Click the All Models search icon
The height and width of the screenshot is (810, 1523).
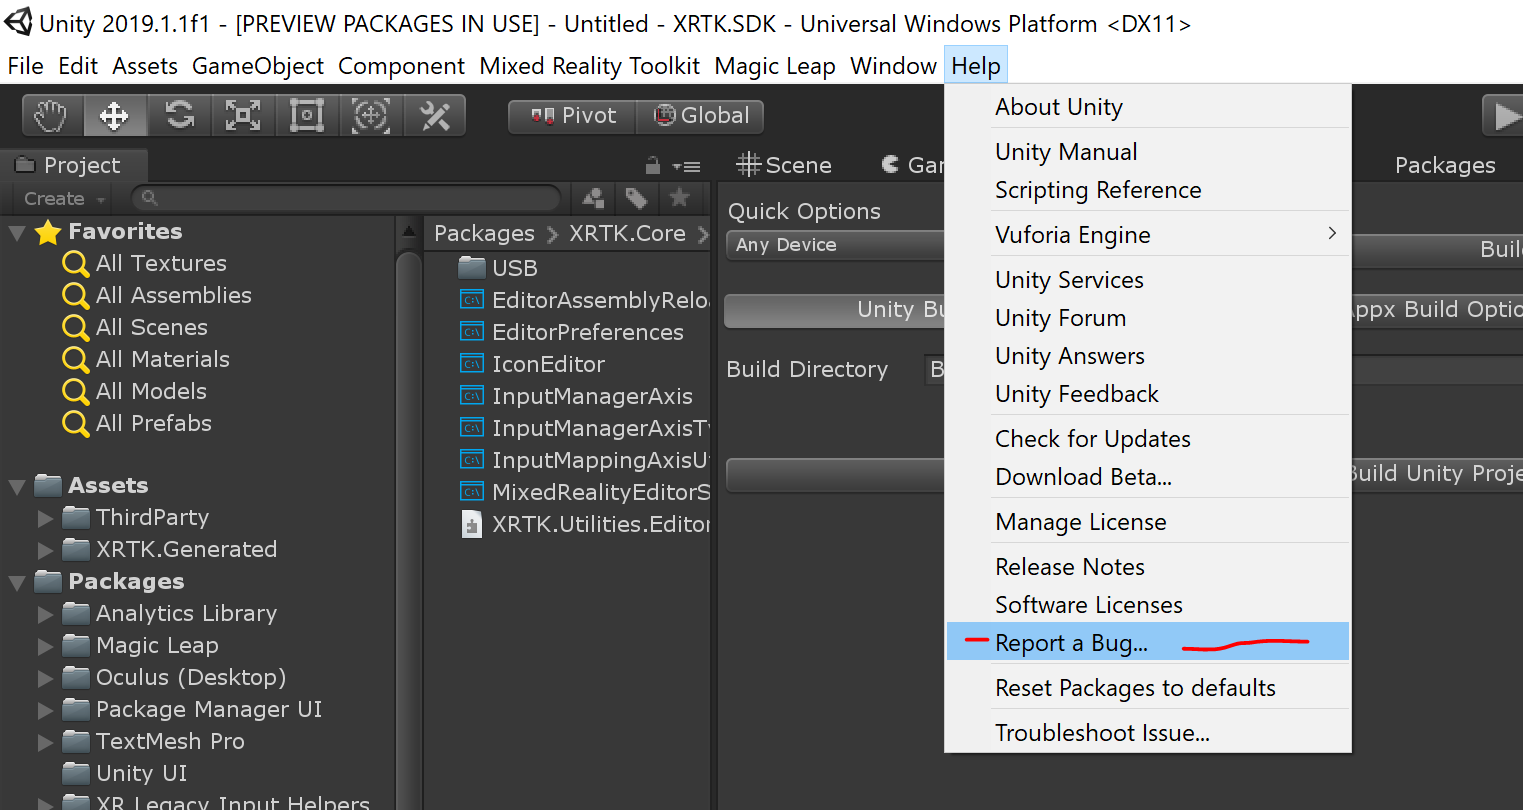[75, 392]
